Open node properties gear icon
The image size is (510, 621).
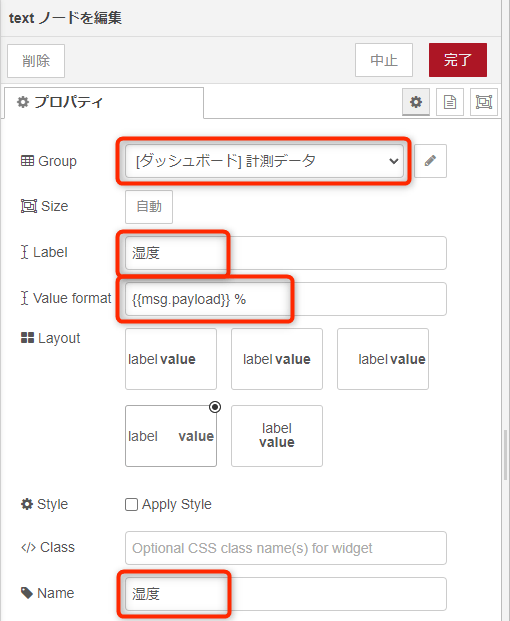click(416, 102)
